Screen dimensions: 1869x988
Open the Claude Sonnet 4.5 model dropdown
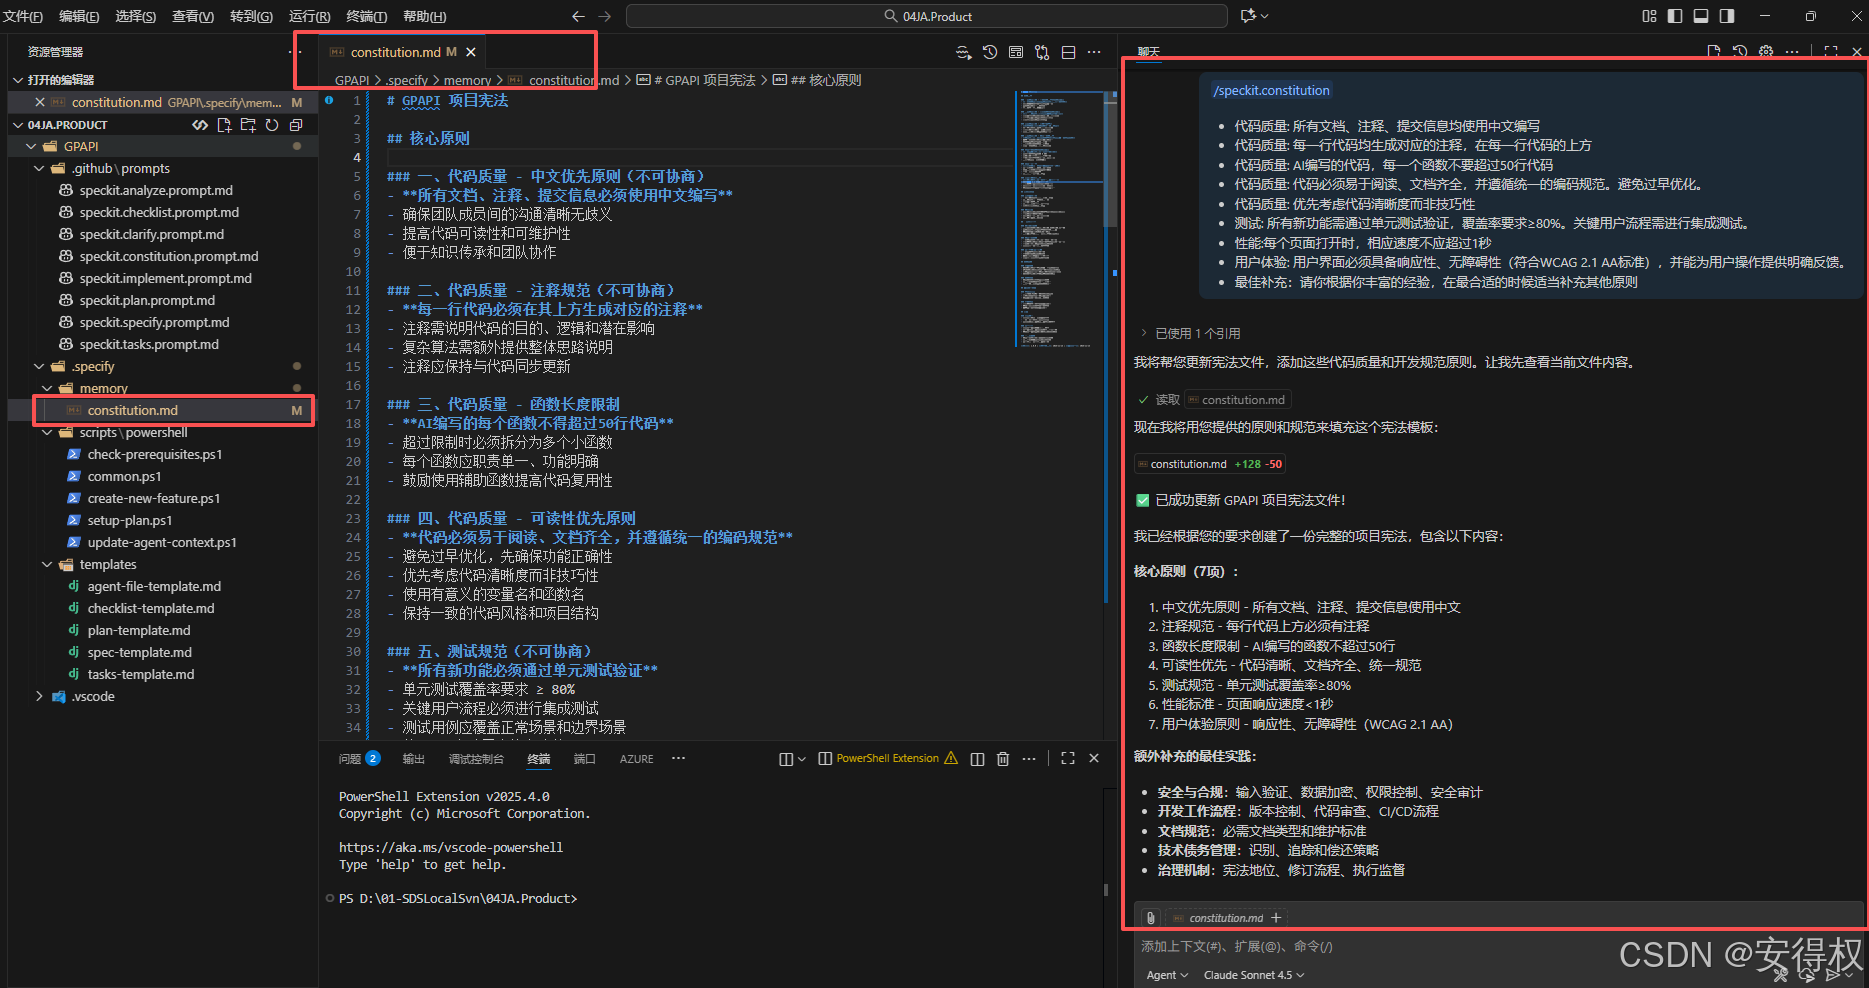pyautogui.click(x=1251, y=975)
